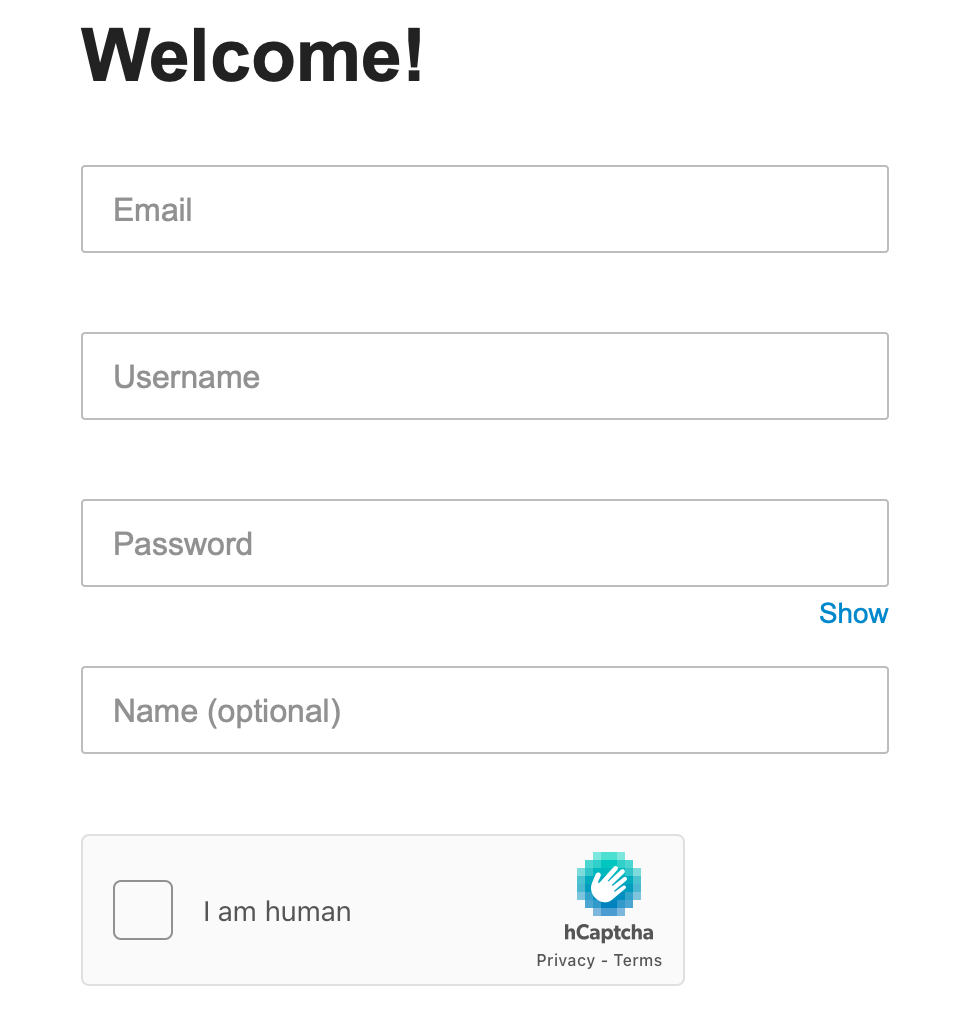Image resolution: width=966 pixels, height=1018 pixels.
Task: Click the 'Welcome!' heading
Action: pos(253,56)
